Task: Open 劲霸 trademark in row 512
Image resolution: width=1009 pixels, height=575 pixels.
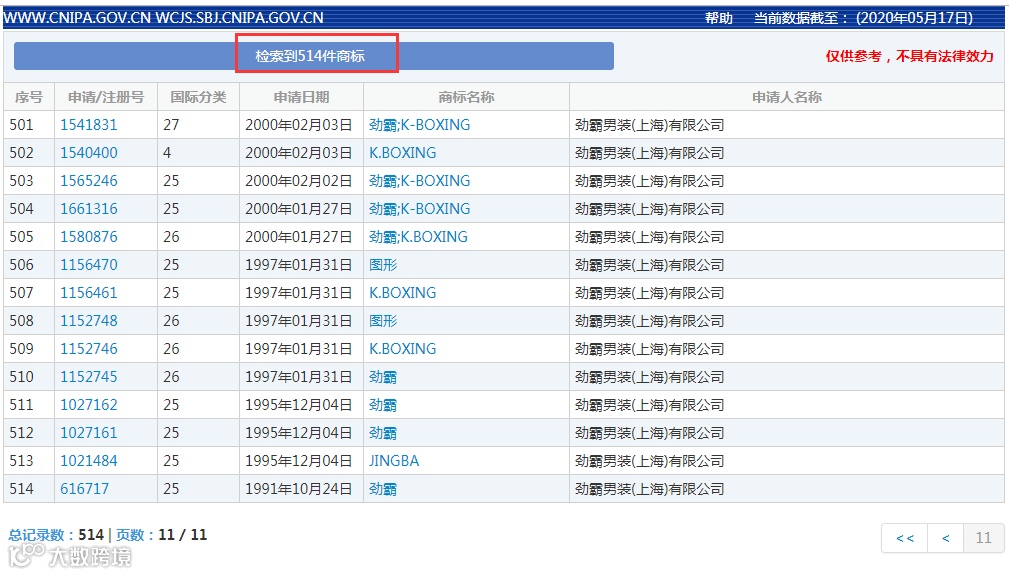Action: pyautogui.click(x=383, y=433)
